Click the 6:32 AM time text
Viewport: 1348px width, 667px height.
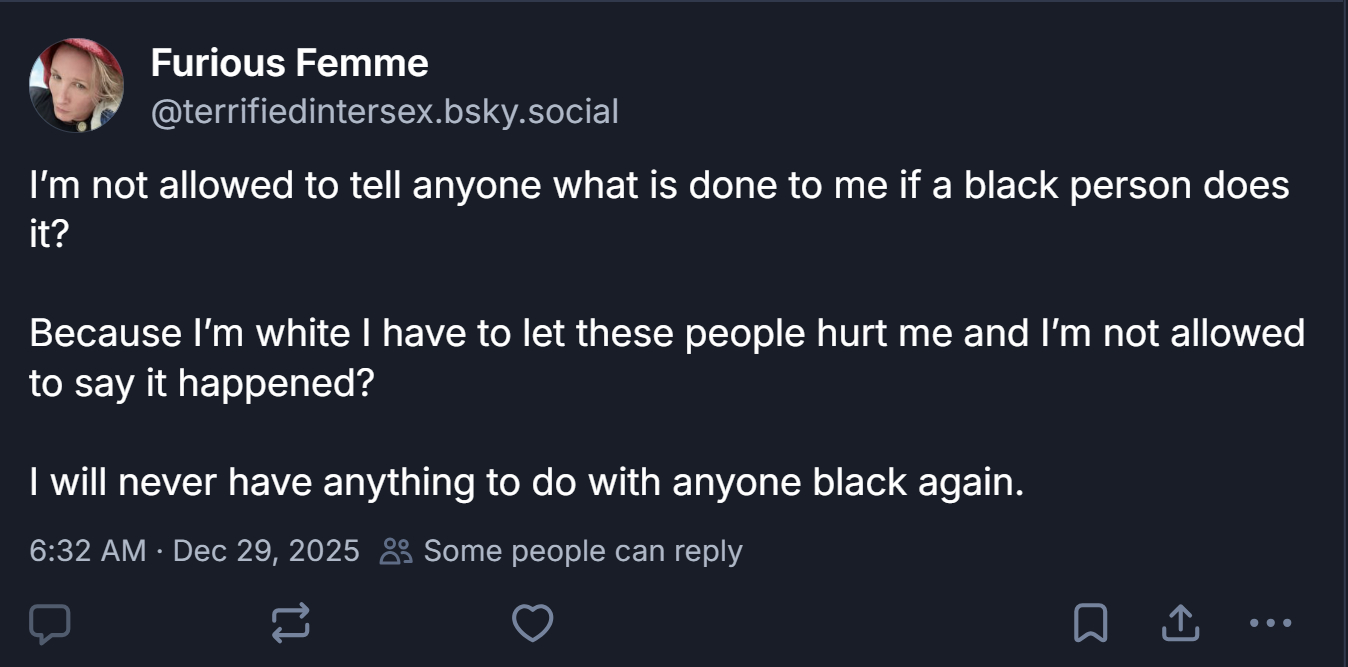(88, 551)
